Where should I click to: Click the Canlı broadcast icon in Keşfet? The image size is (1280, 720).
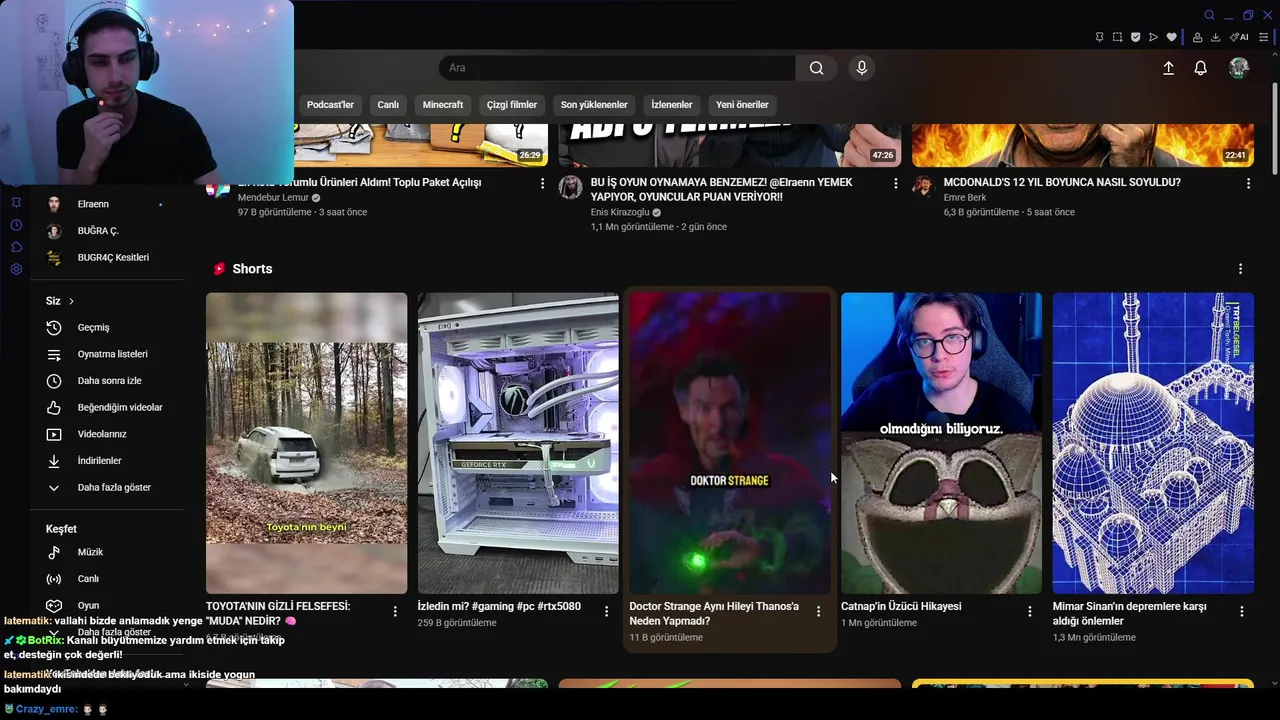coord(54,579)
